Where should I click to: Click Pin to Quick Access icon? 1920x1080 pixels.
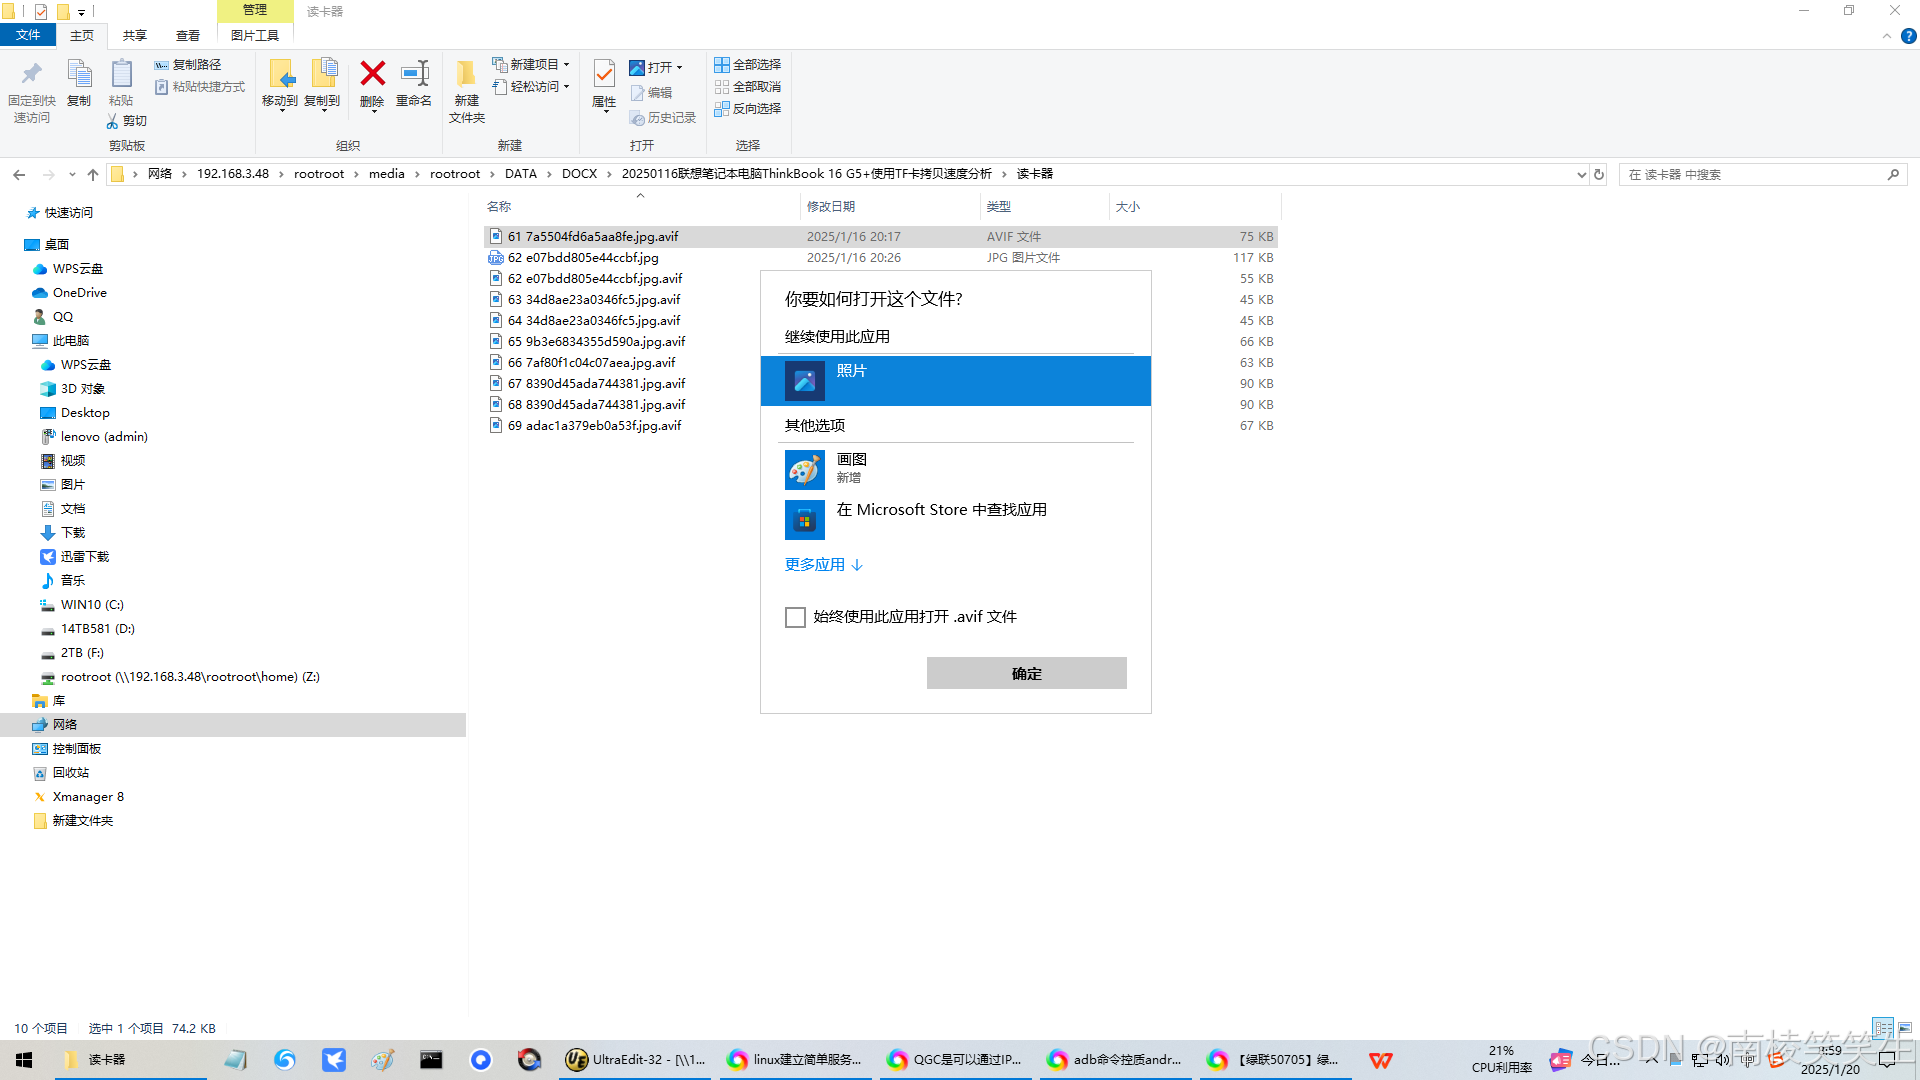tap(31, 74)
